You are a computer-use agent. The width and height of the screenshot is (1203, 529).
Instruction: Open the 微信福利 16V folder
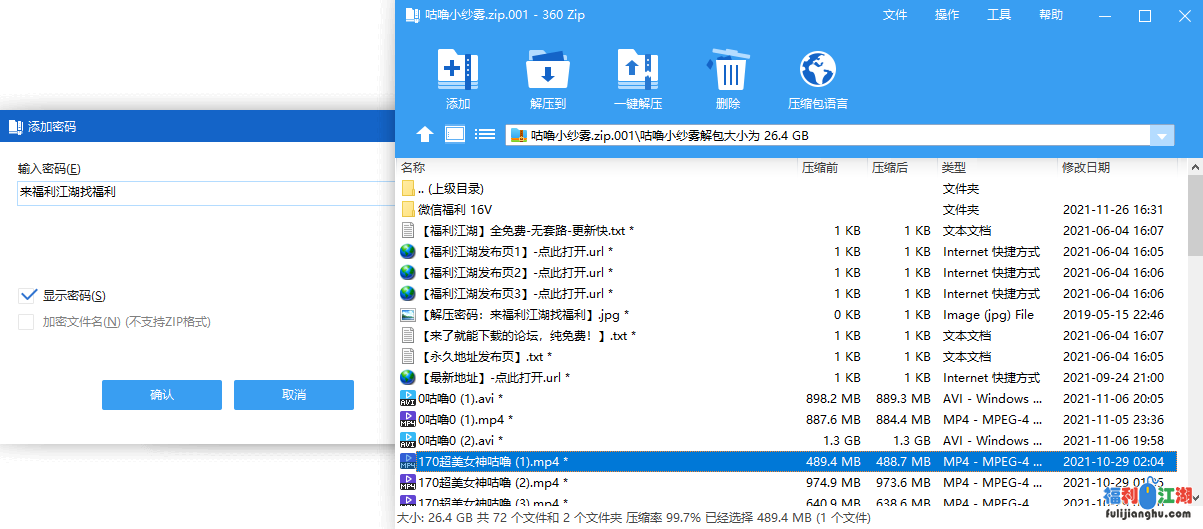pos(455,210)
